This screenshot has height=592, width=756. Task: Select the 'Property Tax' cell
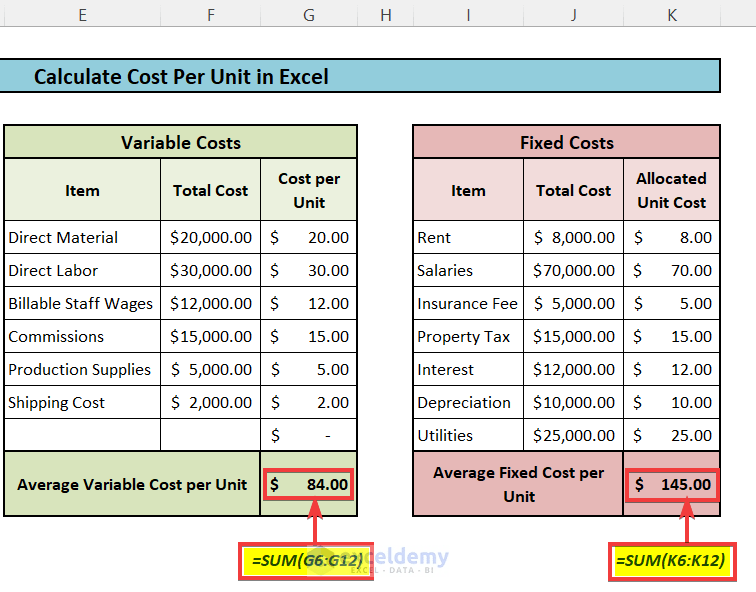tap(468, 336)
